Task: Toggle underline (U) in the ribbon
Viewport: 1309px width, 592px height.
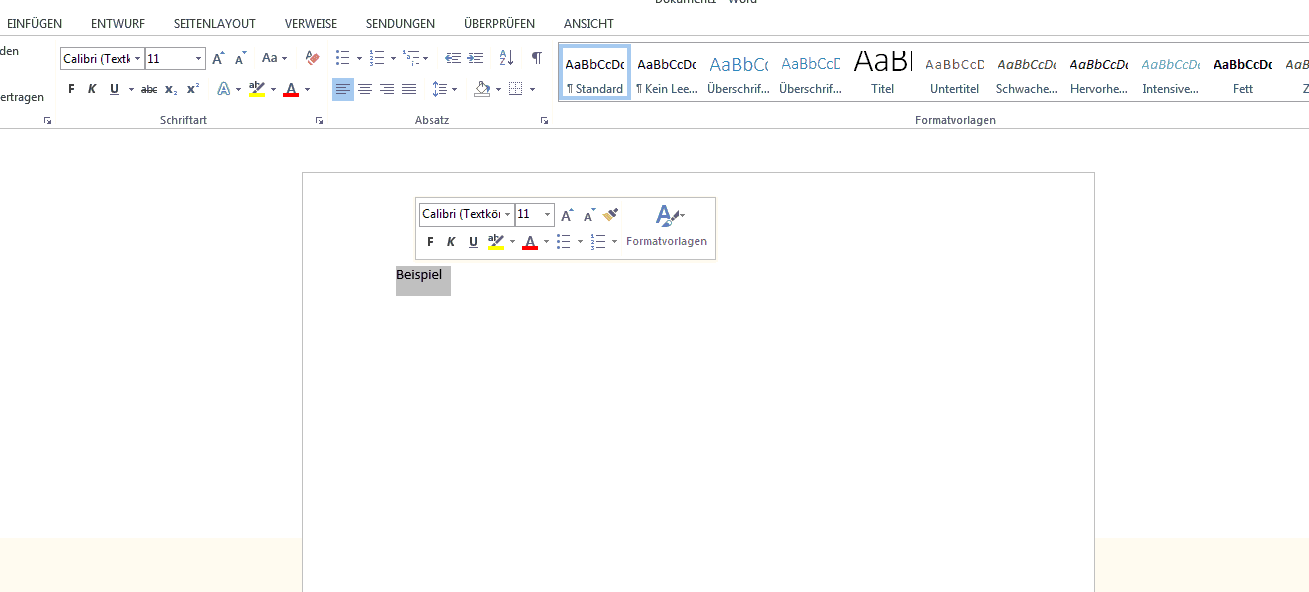Action: [114, 89]
